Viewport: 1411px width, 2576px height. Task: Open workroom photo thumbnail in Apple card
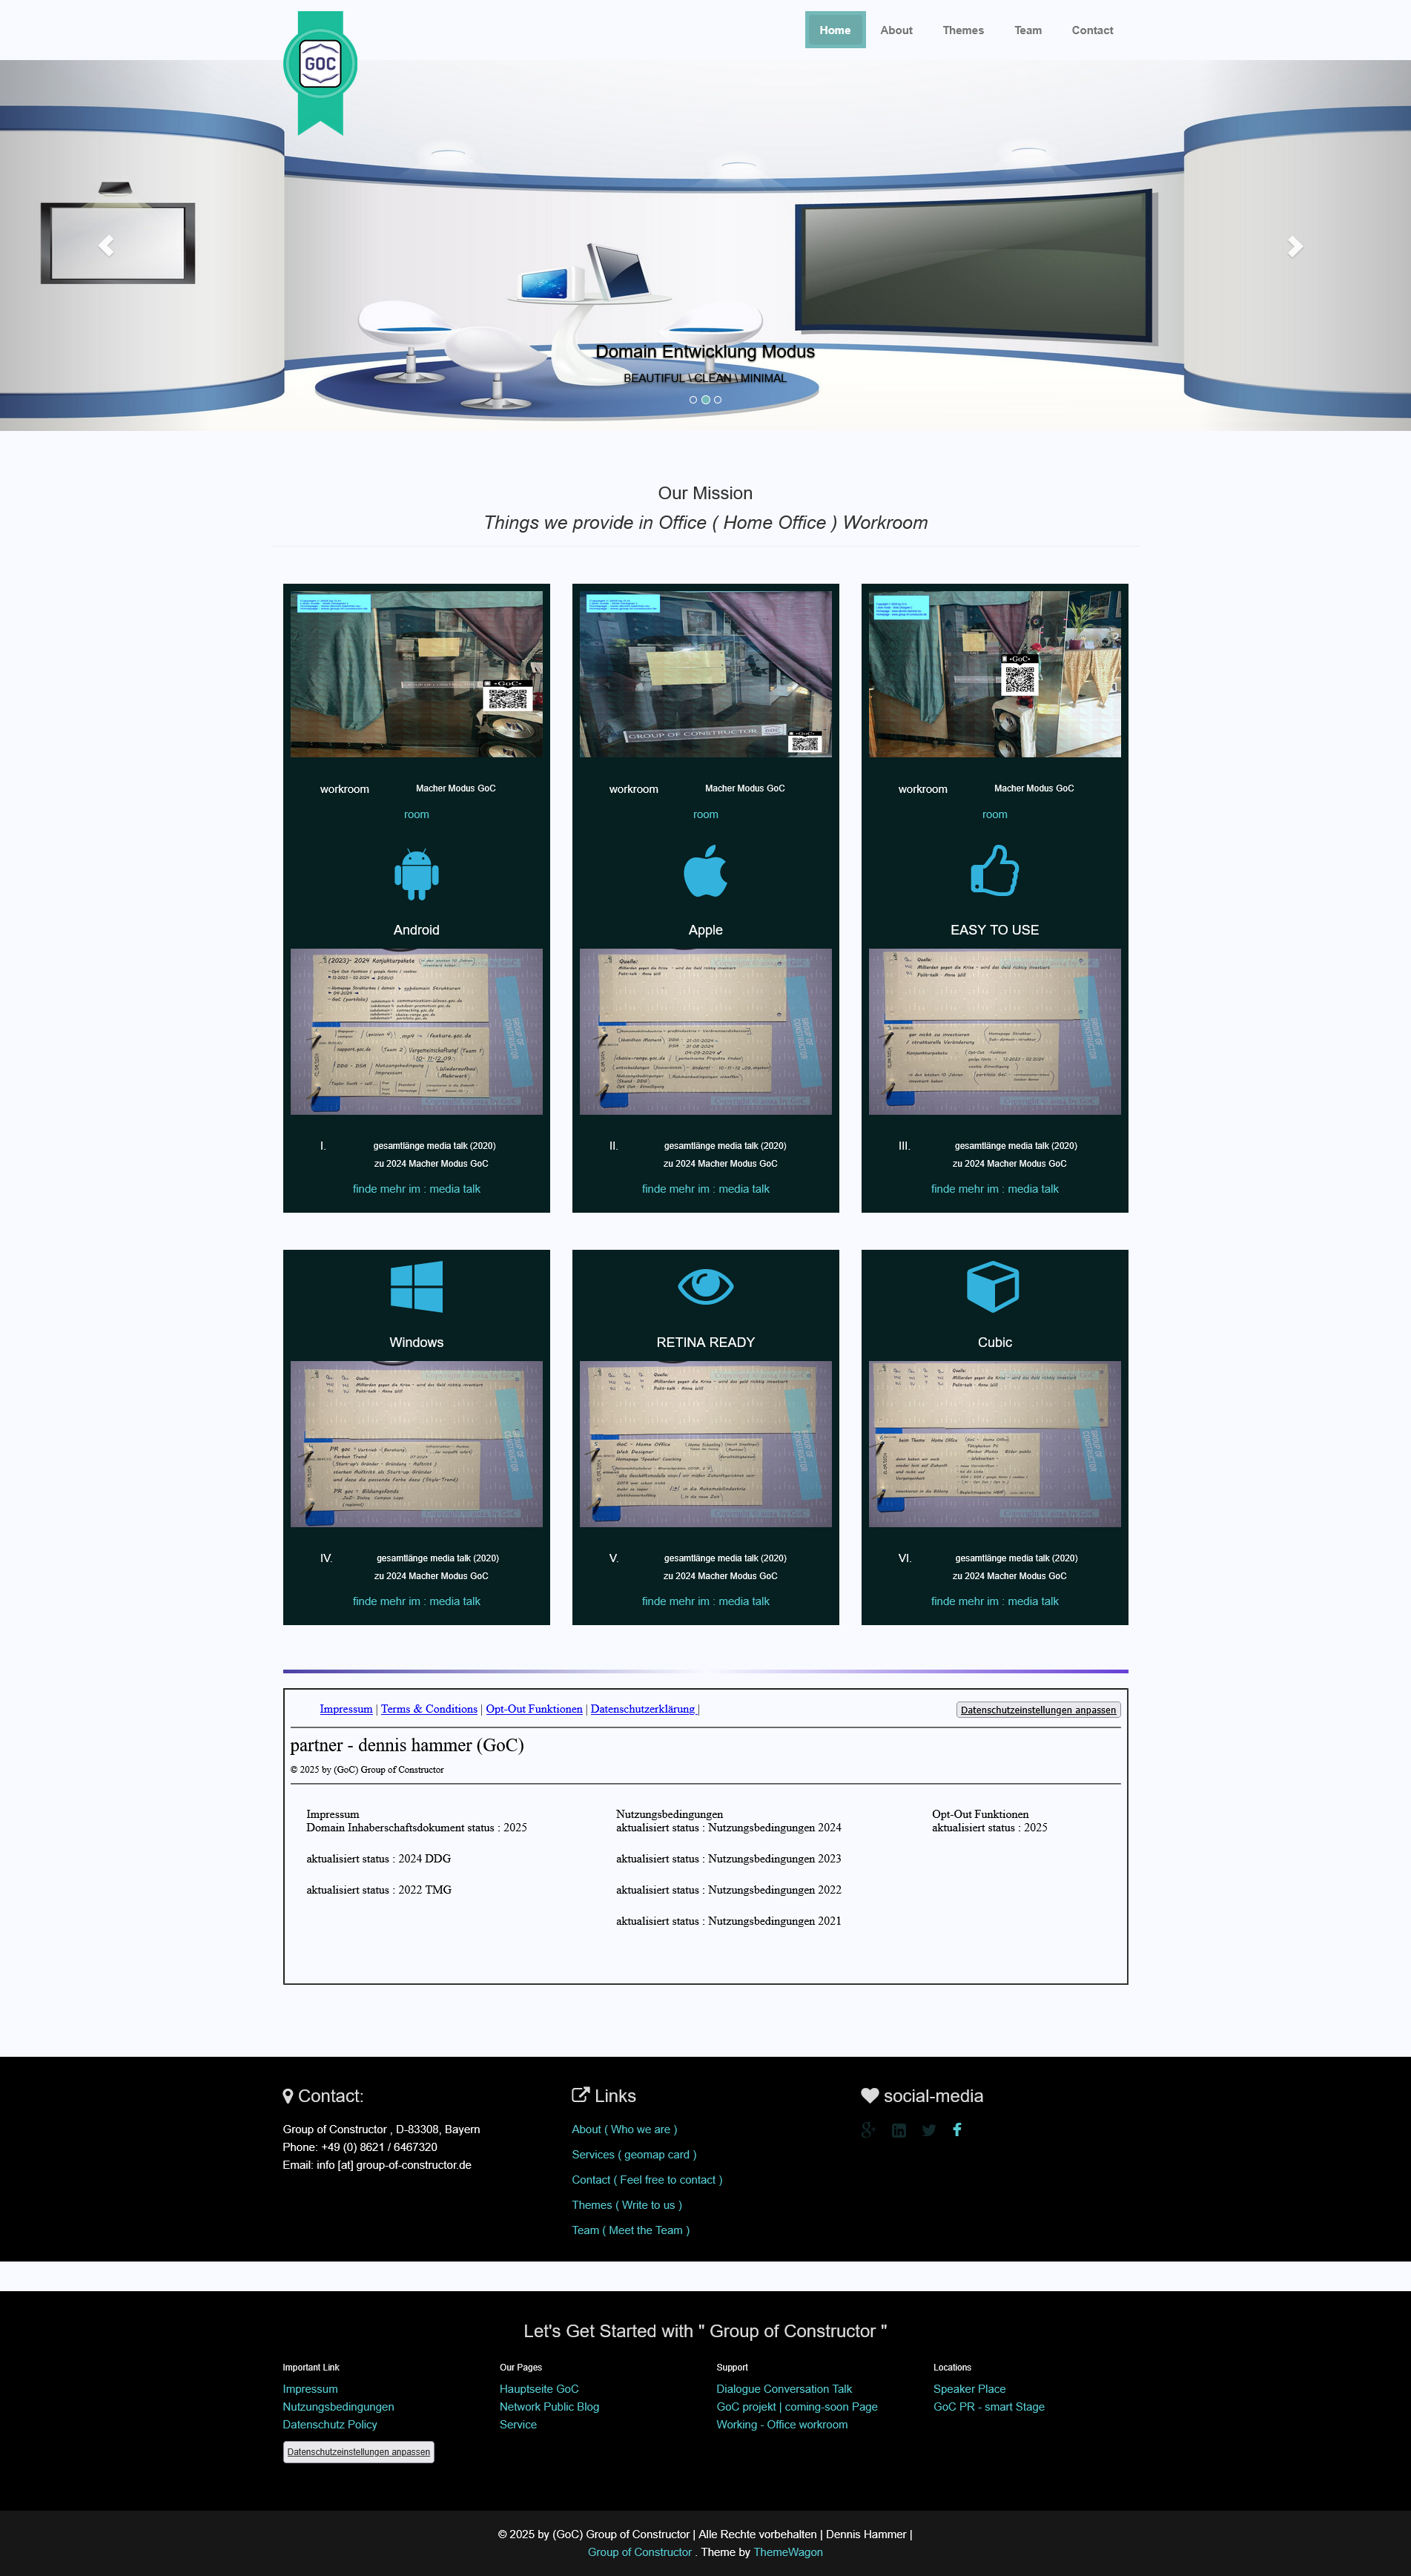click(x=705, y=674)
